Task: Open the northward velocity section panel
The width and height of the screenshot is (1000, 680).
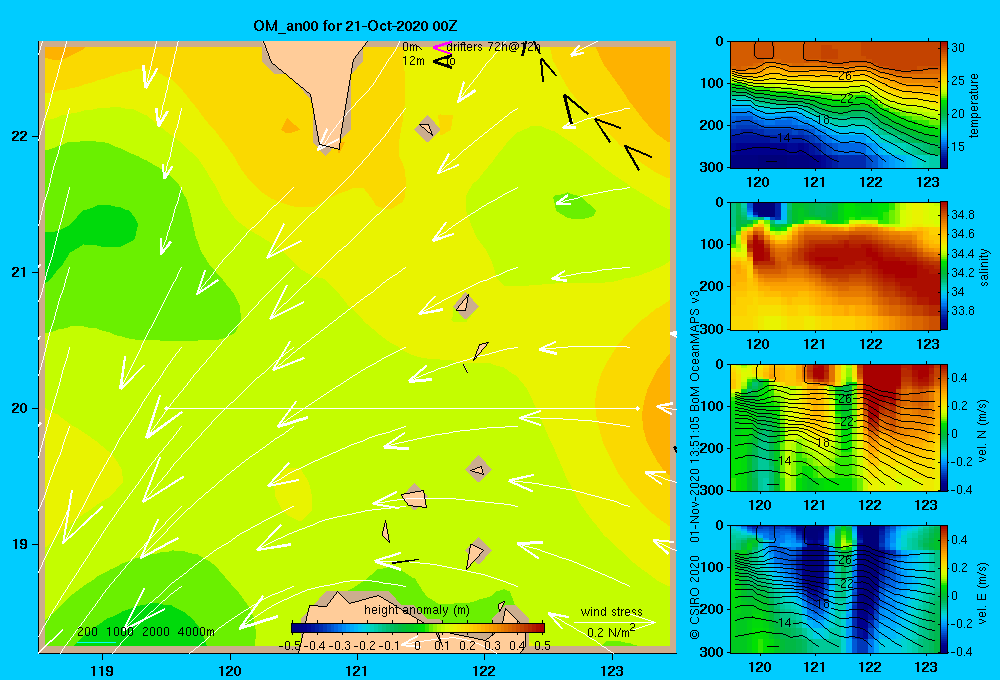Action: pos(835,427)
